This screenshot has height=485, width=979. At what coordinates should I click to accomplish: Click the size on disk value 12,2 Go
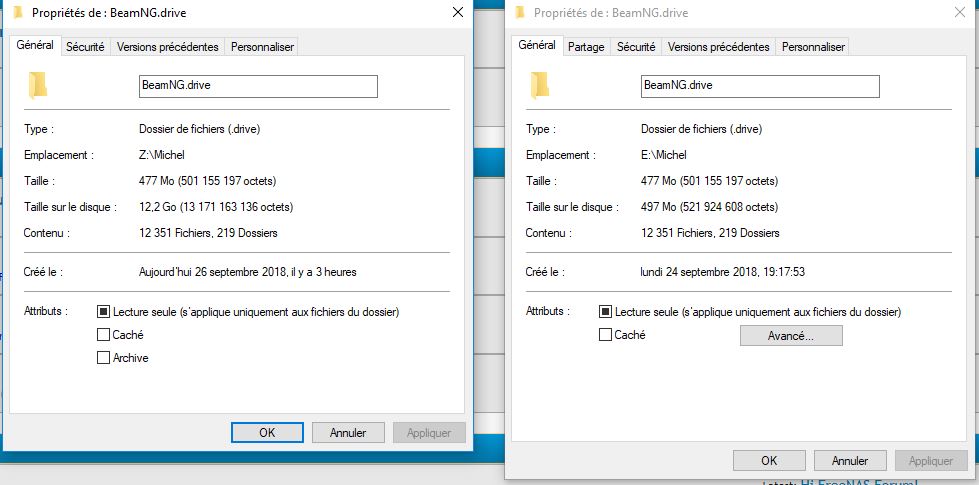(216, 207)
